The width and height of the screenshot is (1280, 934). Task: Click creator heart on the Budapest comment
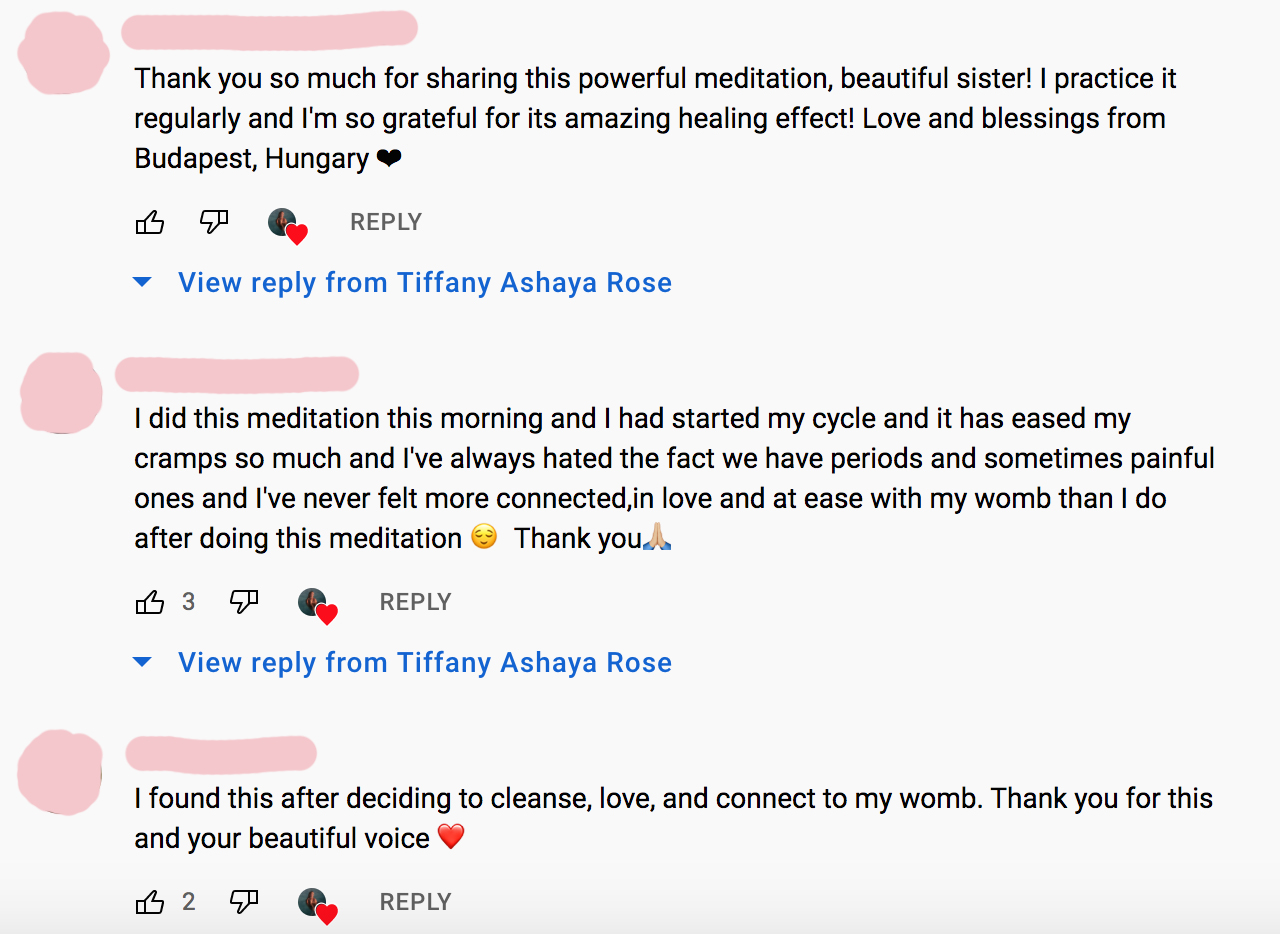coord(287,224)
